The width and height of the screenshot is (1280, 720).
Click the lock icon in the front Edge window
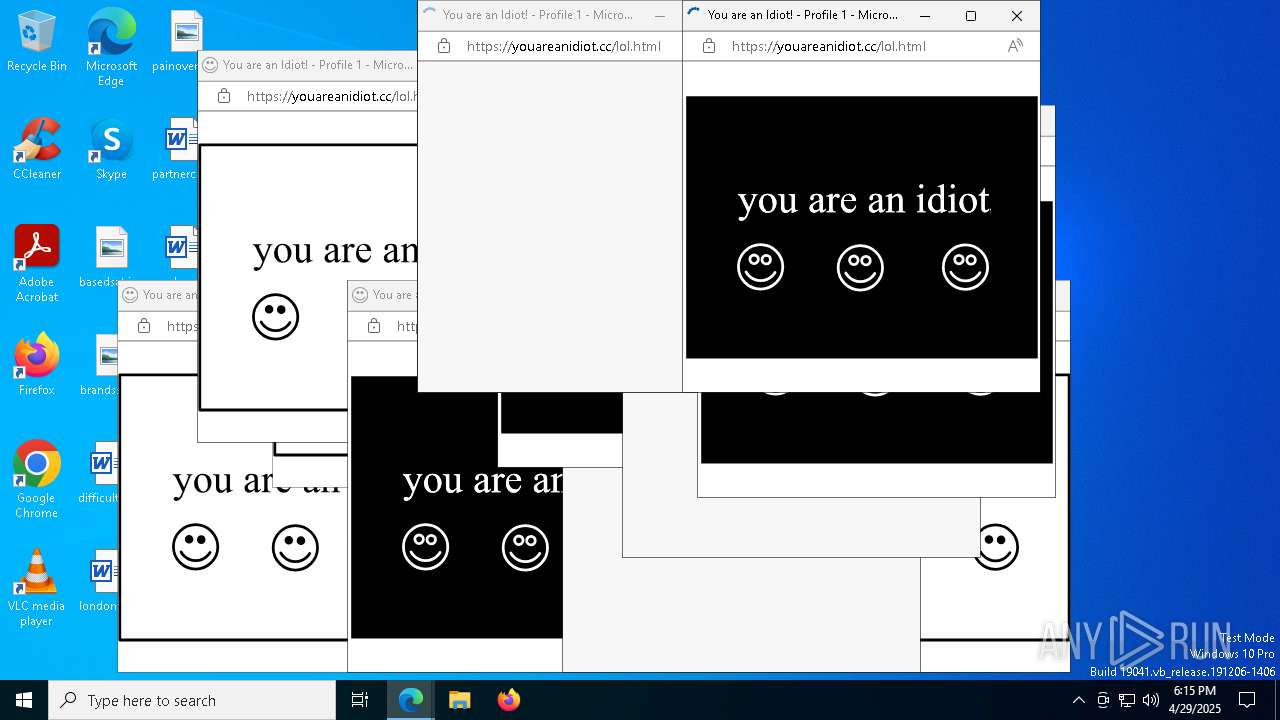tap(709, 46)
